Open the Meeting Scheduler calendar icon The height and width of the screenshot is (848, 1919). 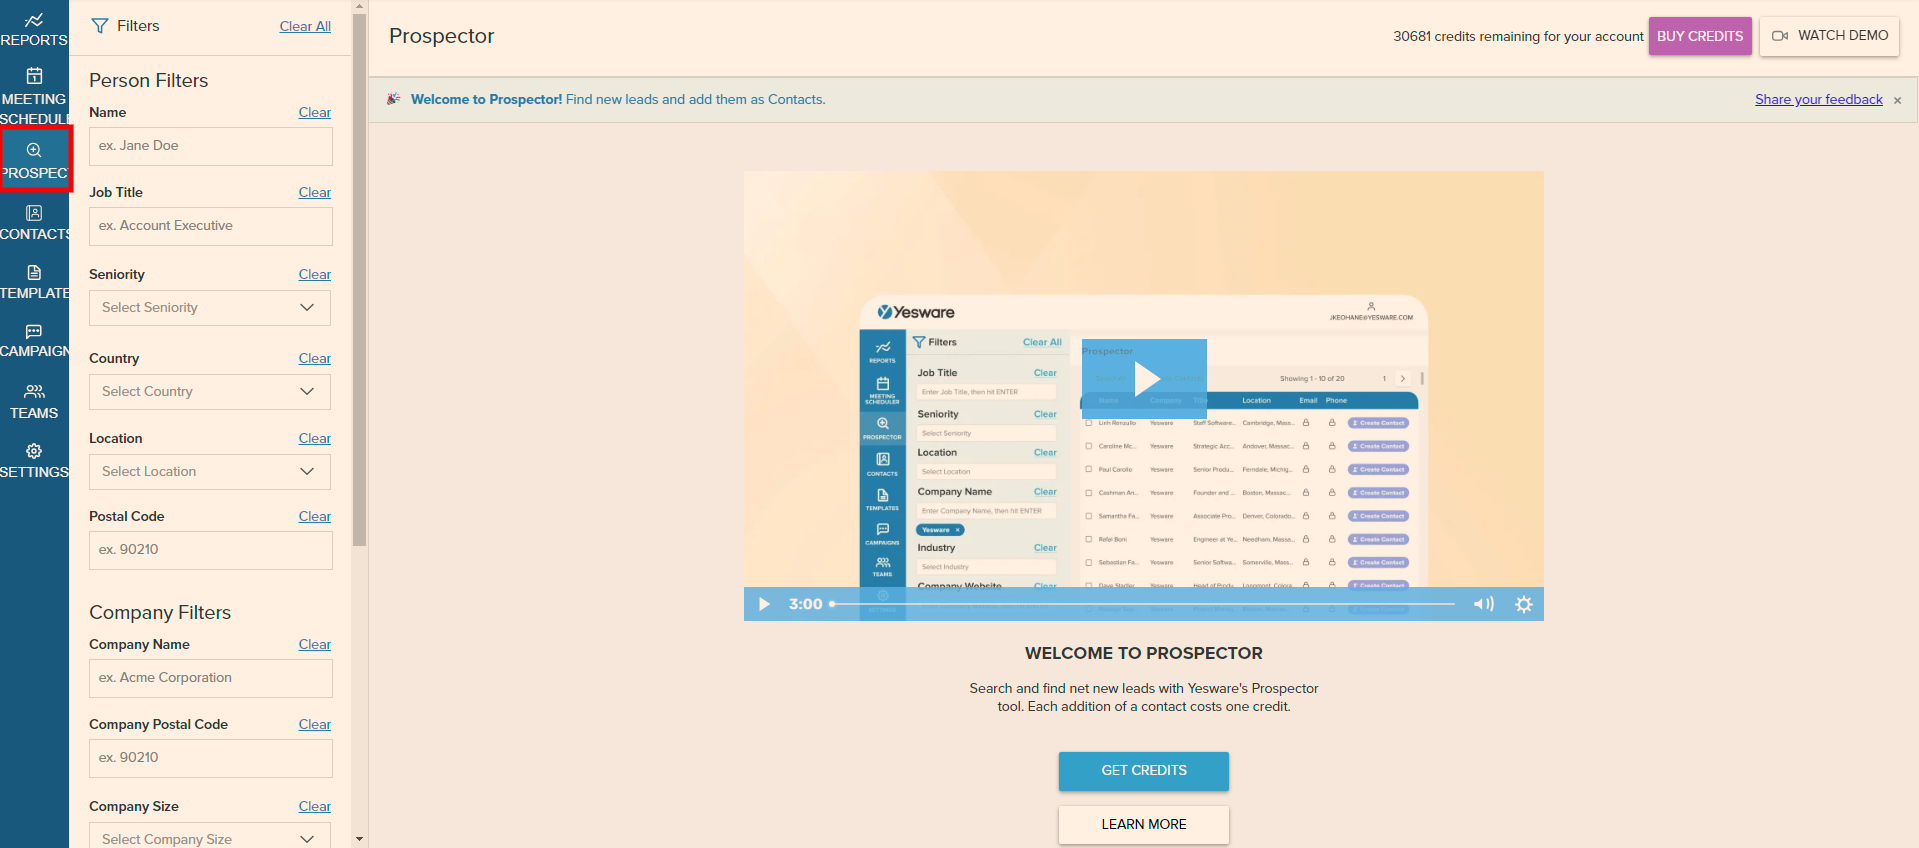tap(34, 76)
